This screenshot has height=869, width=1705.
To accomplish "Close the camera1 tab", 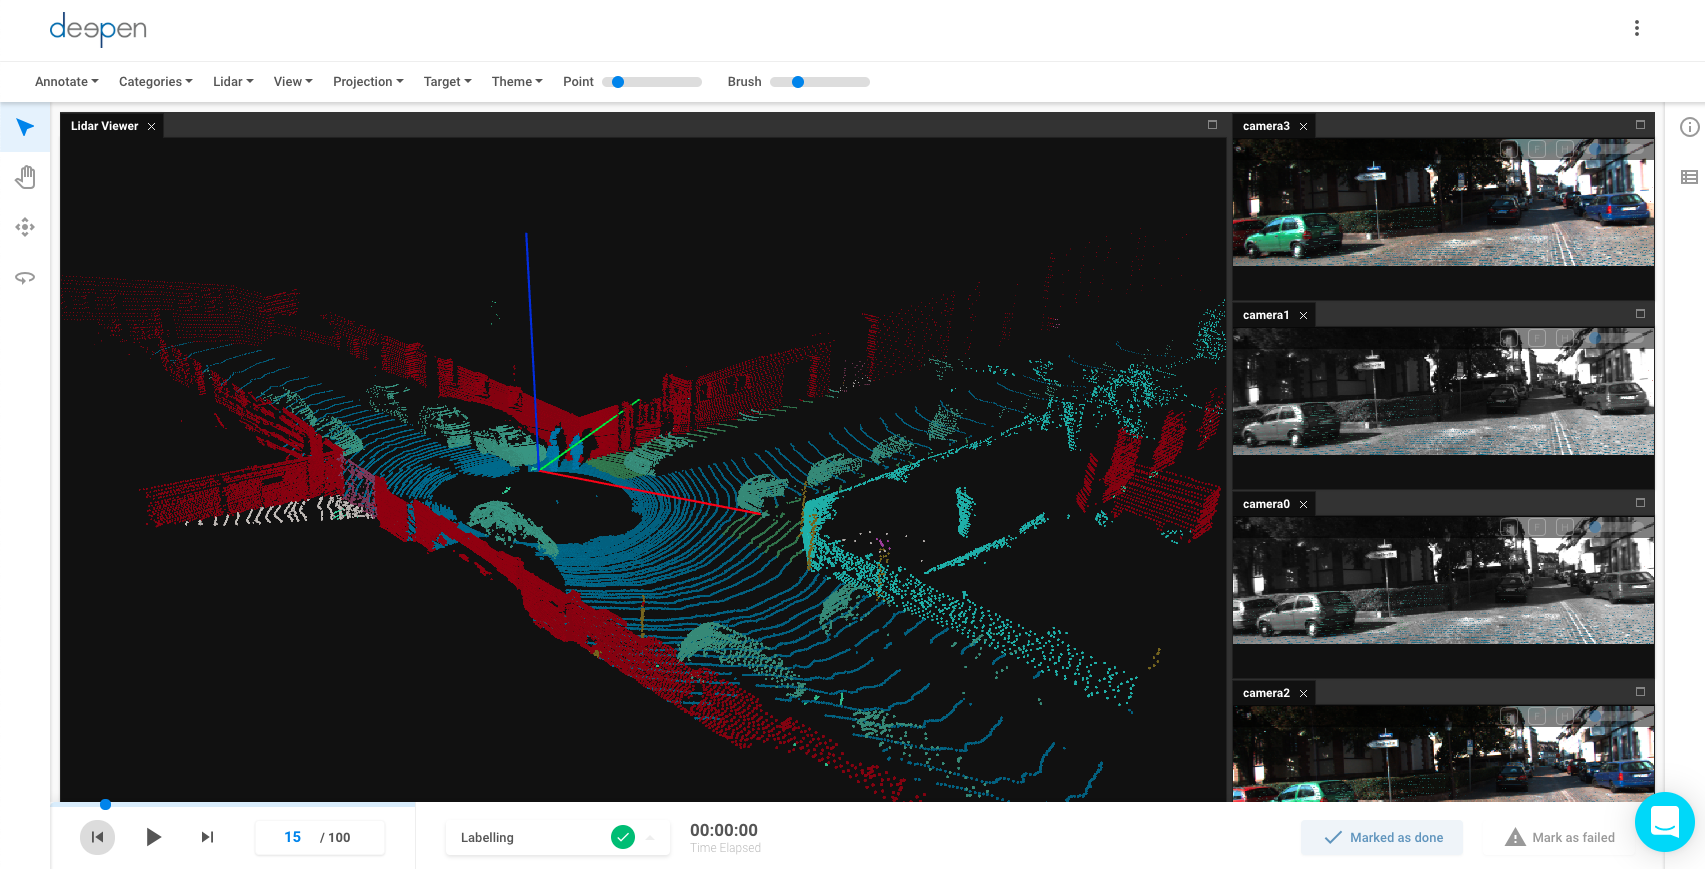I will [x=1303, y=315].
